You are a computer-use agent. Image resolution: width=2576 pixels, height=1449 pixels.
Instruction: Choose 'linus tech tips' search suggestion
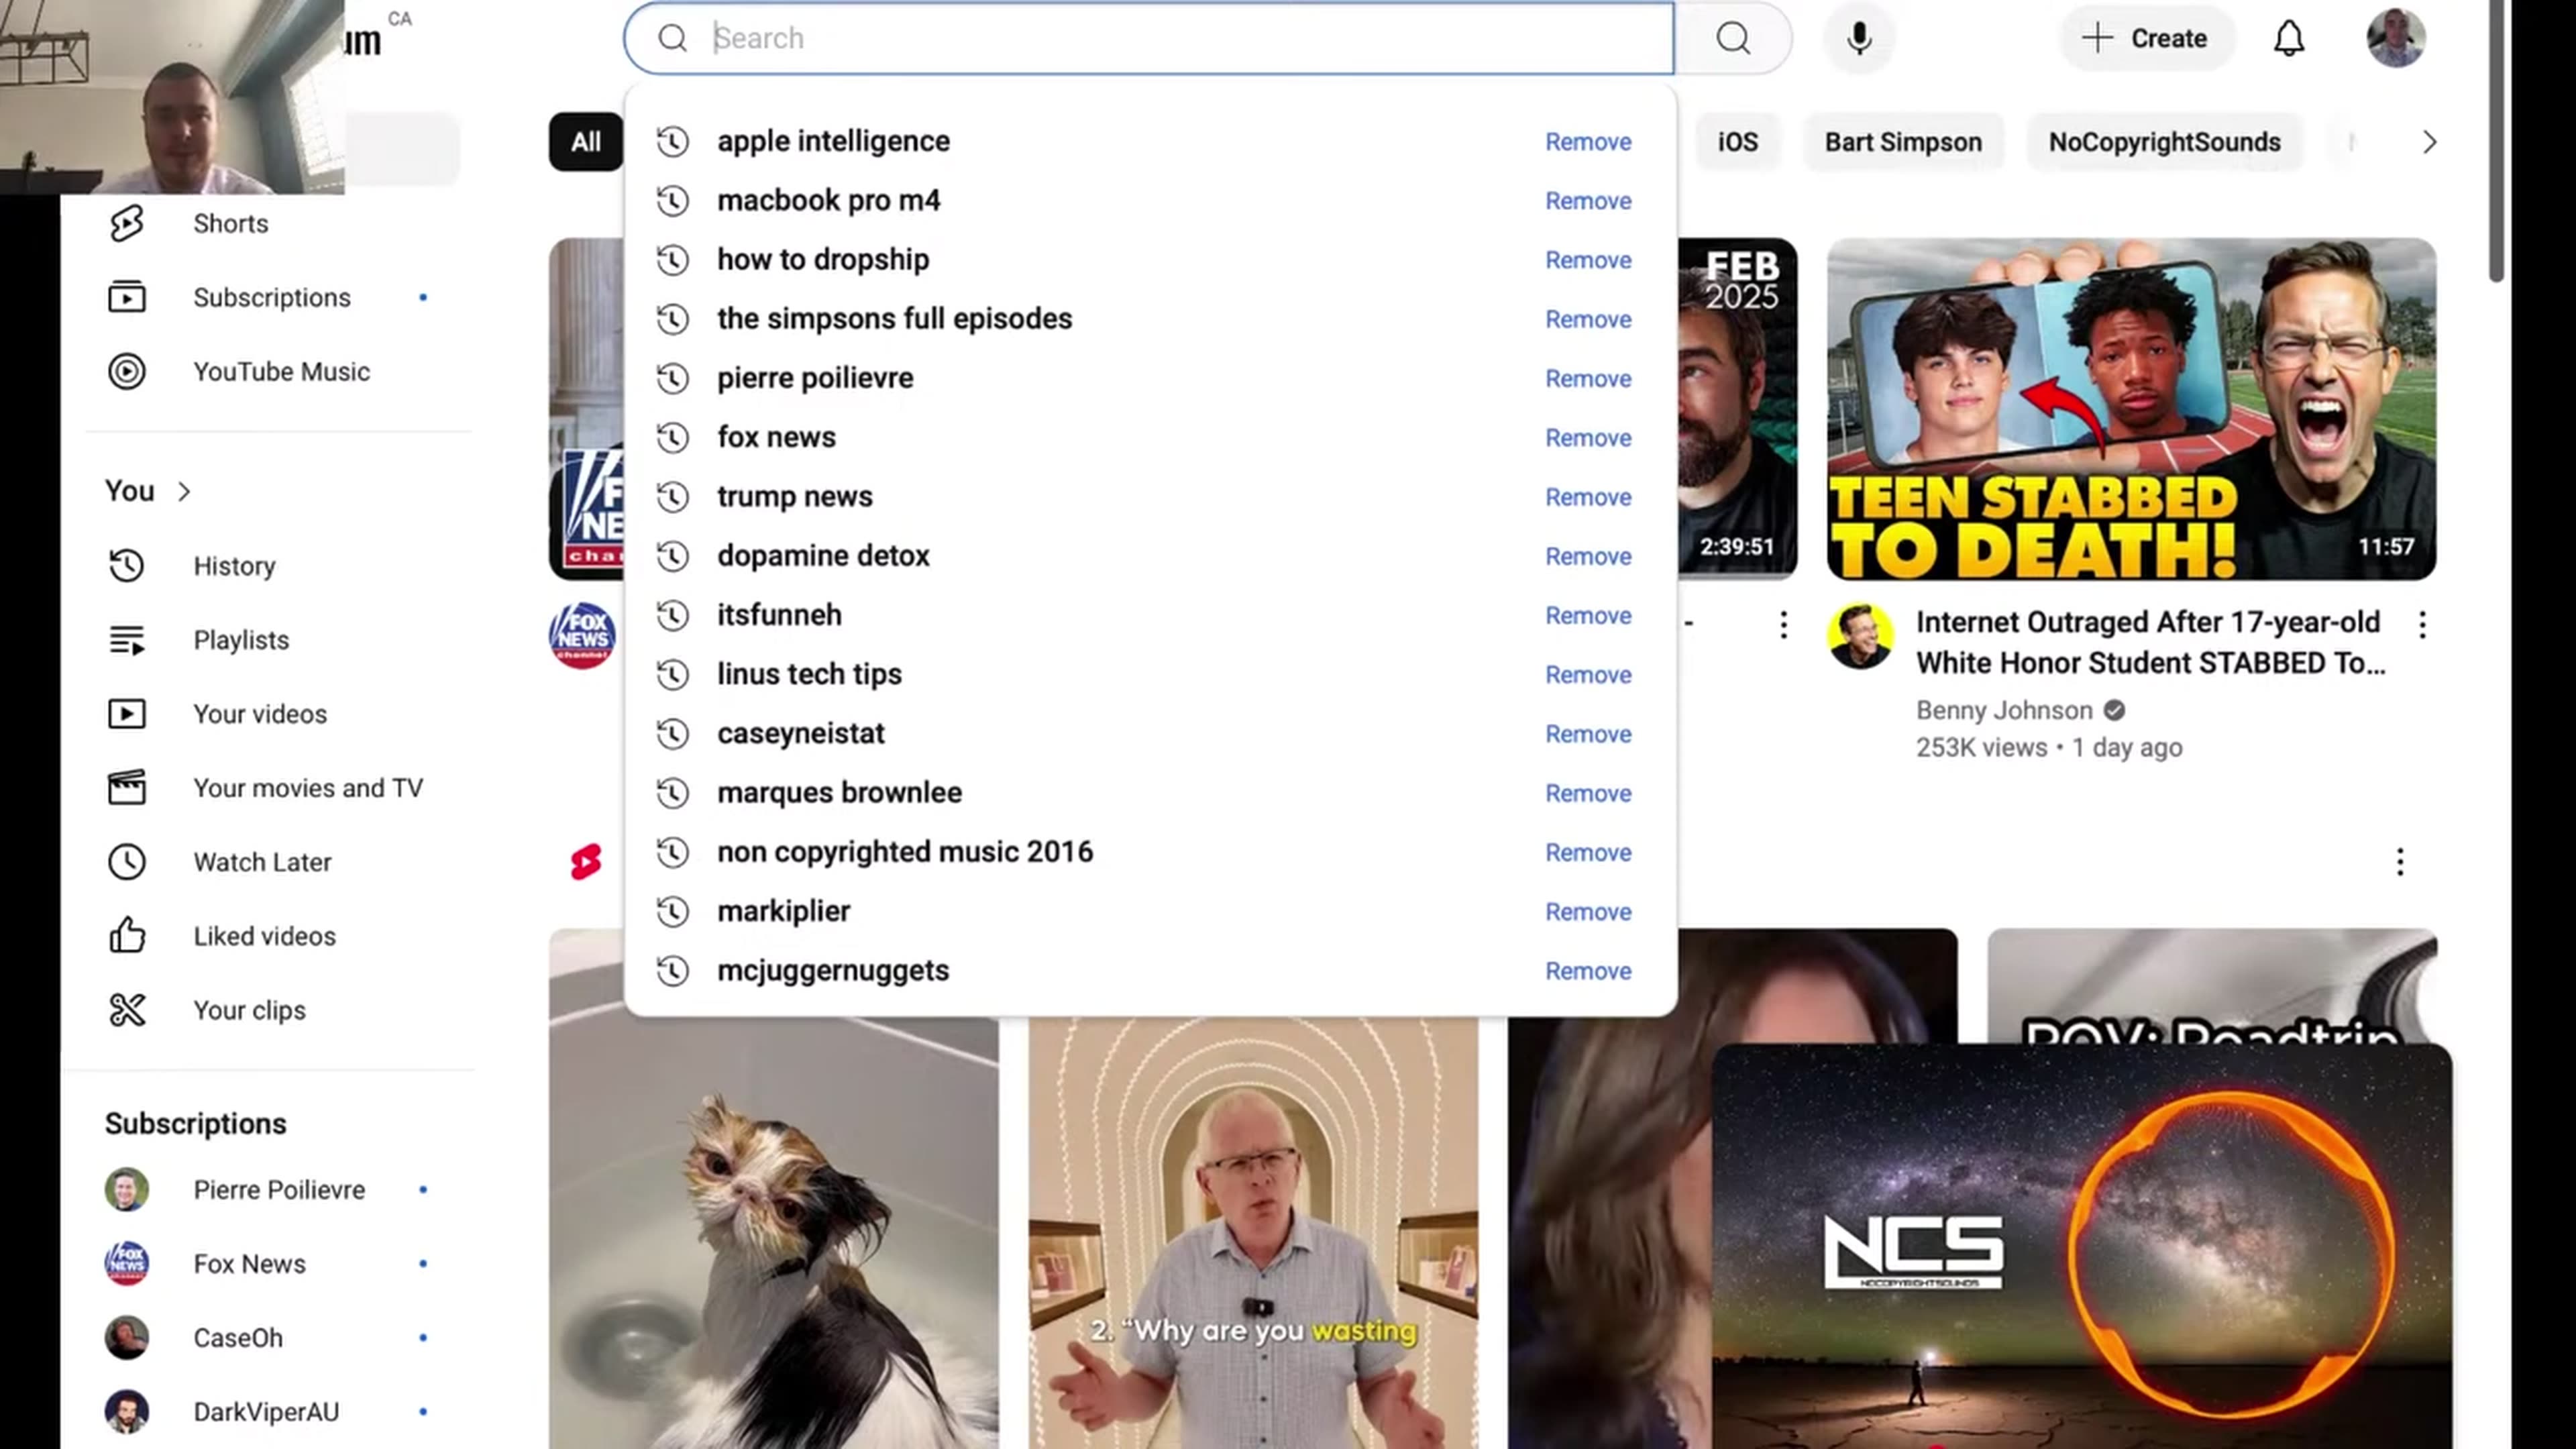click(808, 674)
